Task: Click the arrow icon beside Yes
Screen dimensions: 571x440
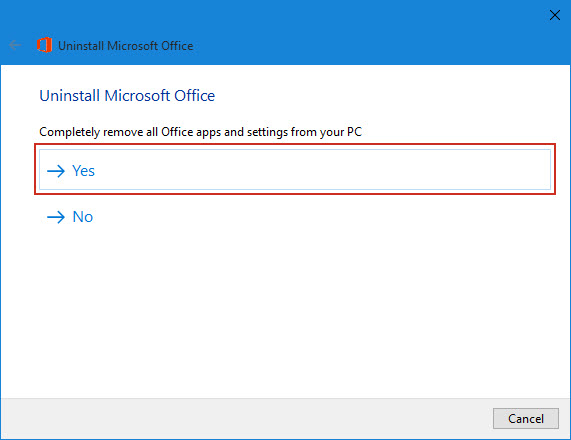Action: point(56,171)
